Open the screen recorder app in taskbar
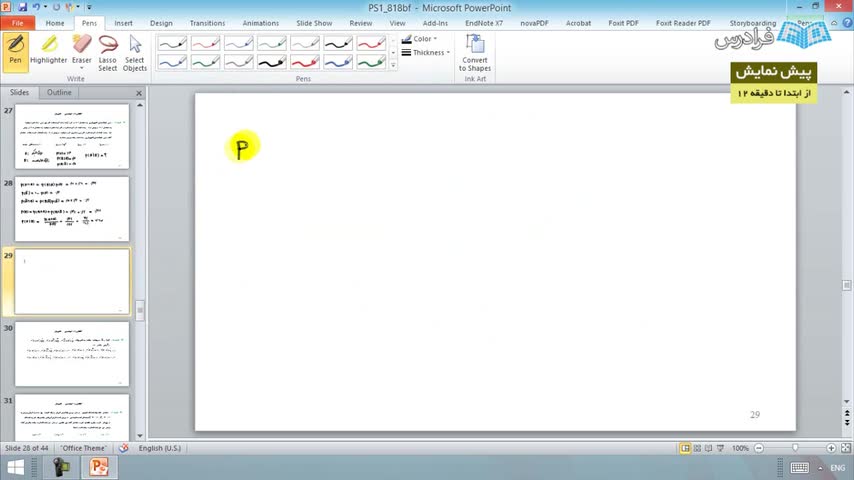 [61, 467]
